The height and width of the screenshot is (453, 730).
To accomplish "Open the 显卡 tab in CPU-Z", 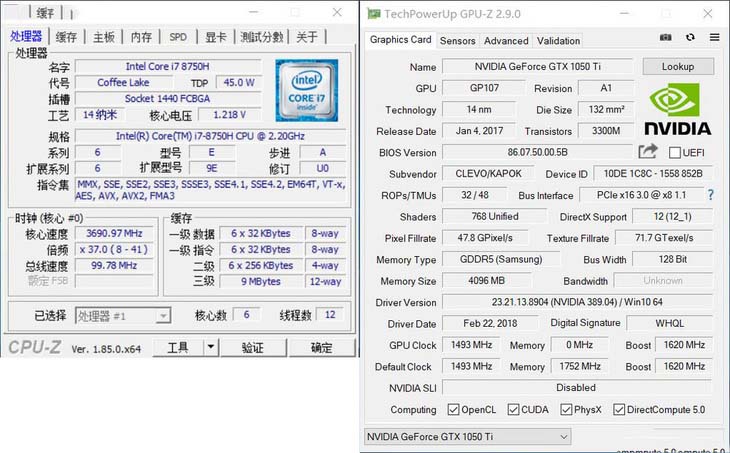I will (216, 37).
